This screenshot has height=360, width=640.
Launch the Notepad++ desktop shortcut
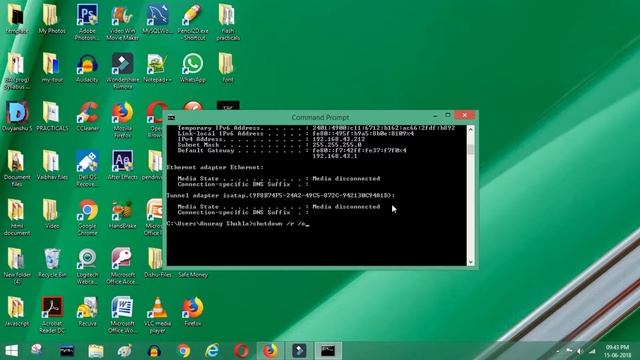click(157, 68)
